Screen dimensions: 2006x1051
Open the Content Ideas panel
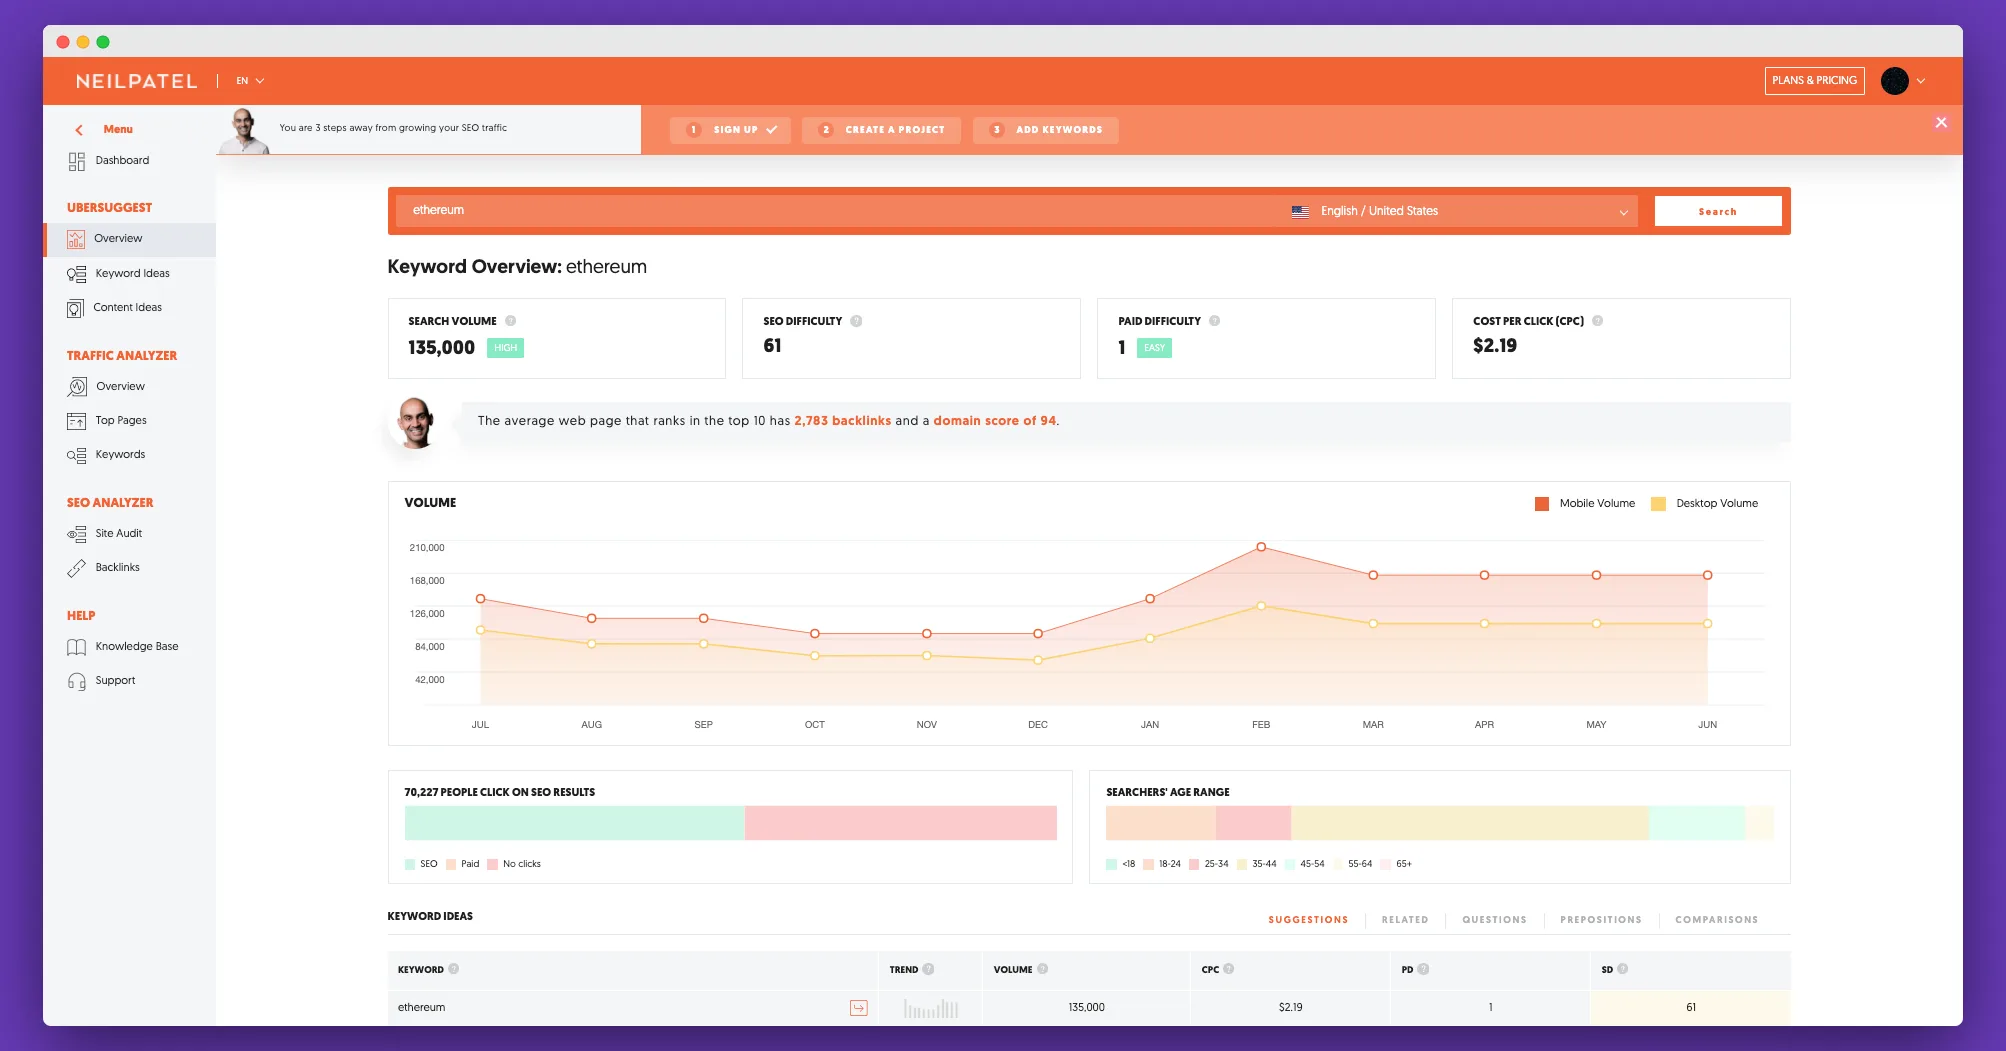(127, 307)
